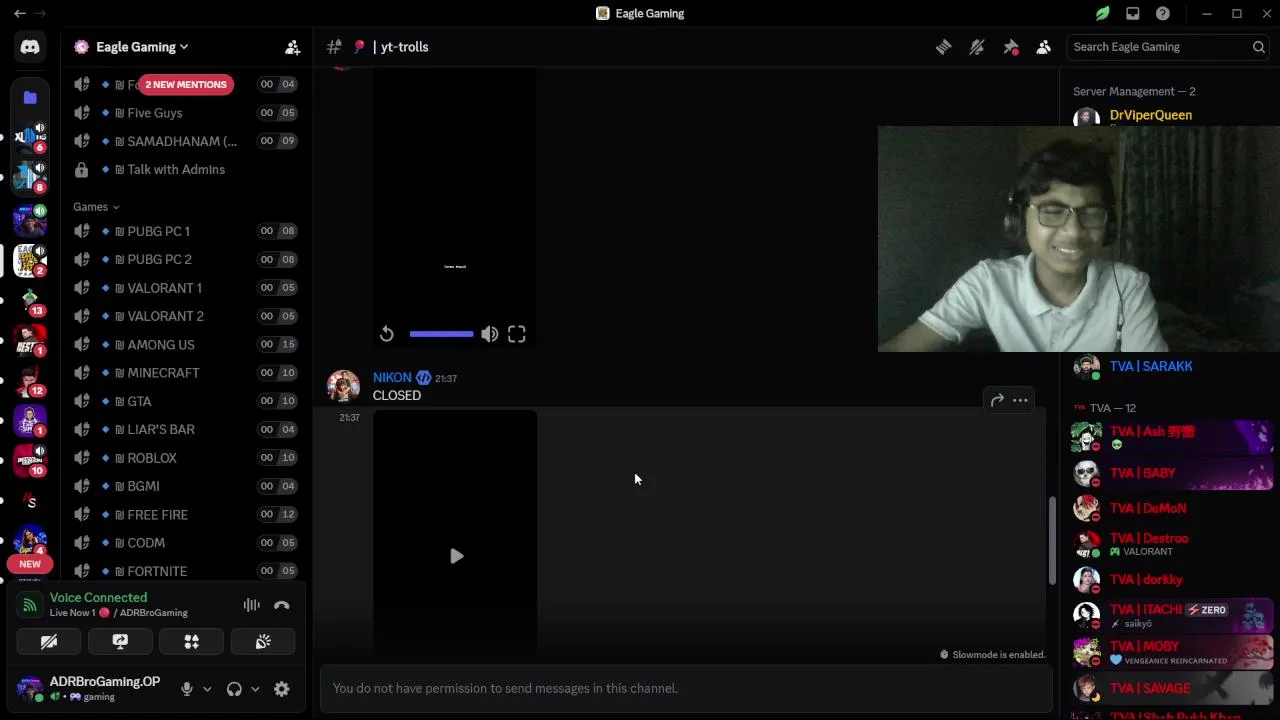The width and height of the screenshot is (1280, 720).
Task: Disconnect from voice with phone icon
Action: point(282,605)
